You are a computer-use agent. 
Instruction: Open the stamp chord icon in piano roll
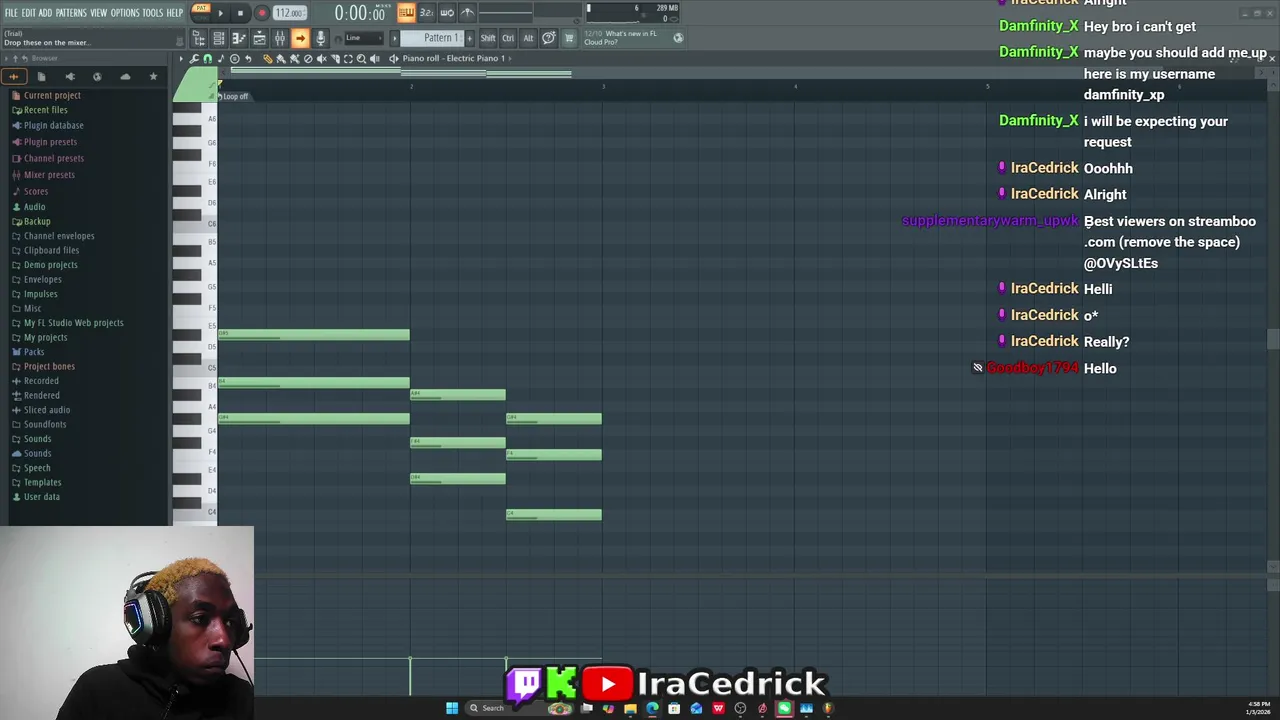(235, 59)
